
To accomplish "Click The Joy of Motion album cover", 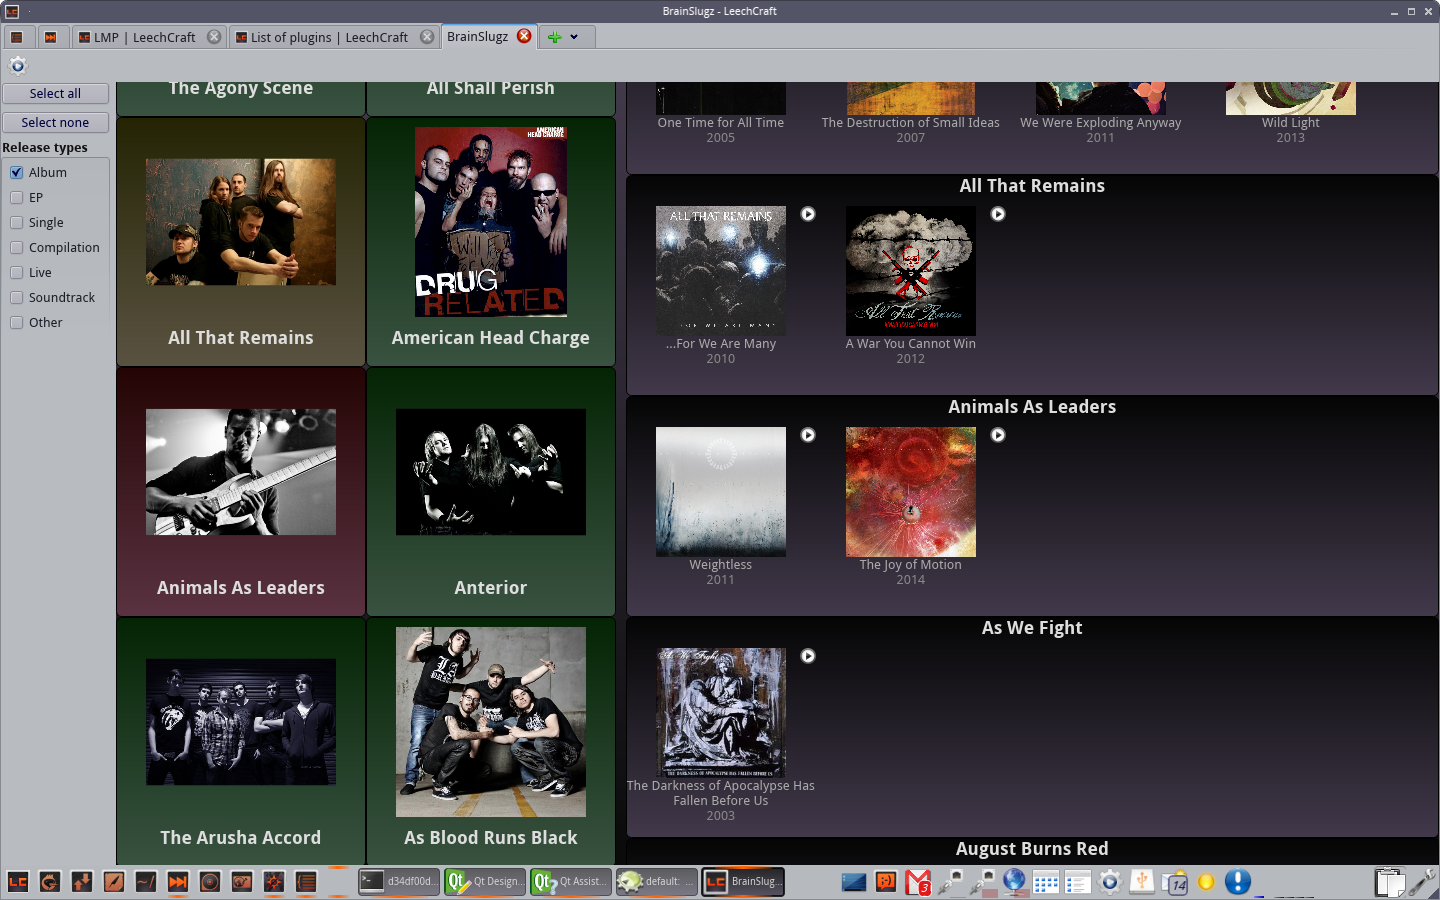I will pyautogui.click(x=911, y=492).
